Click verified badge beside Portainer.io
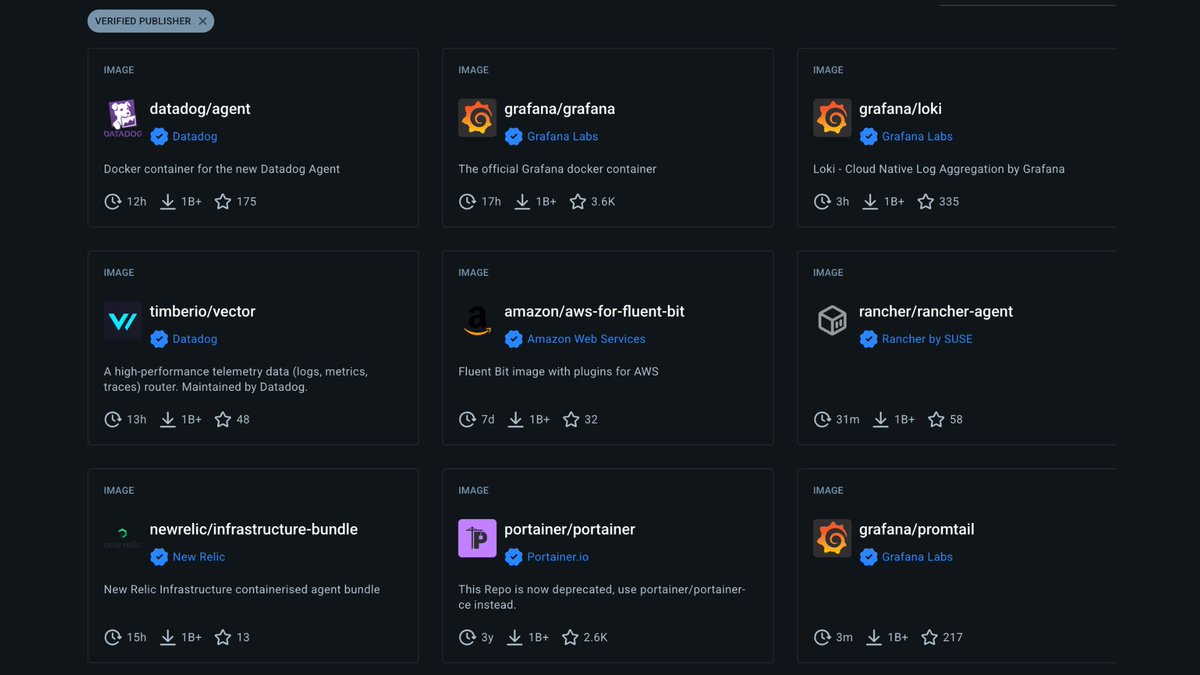This screenshot has width=1200, height=675. click(514, 557)
